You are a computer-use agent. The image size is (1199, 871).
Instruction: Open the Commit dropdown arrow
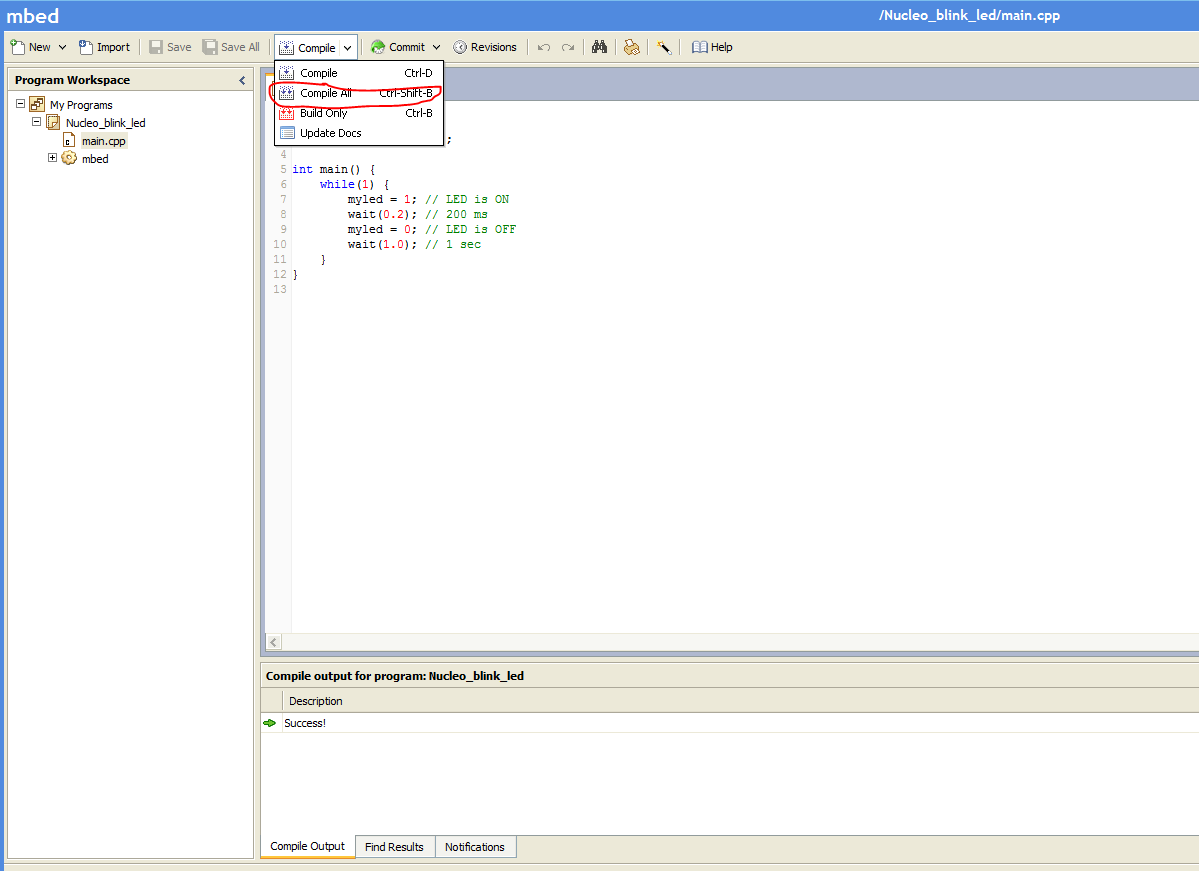tap(436, 47)
